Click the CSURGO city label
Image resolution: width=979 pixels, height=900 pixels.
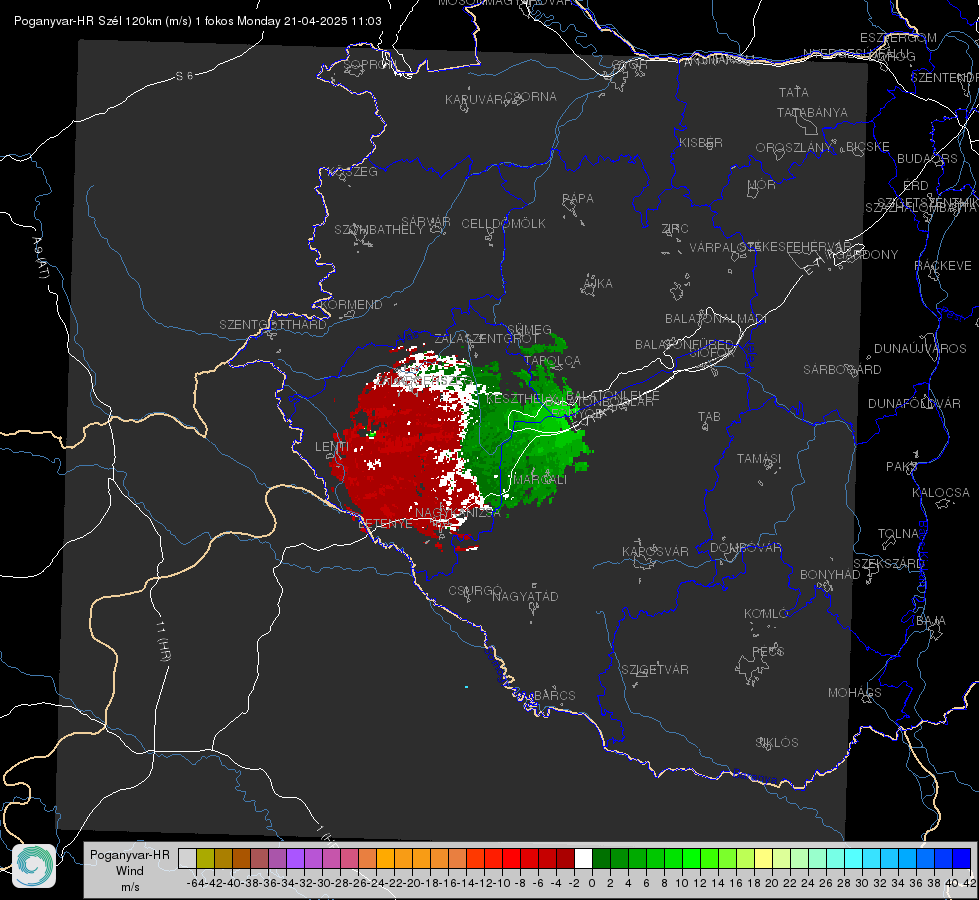[475, 591]
